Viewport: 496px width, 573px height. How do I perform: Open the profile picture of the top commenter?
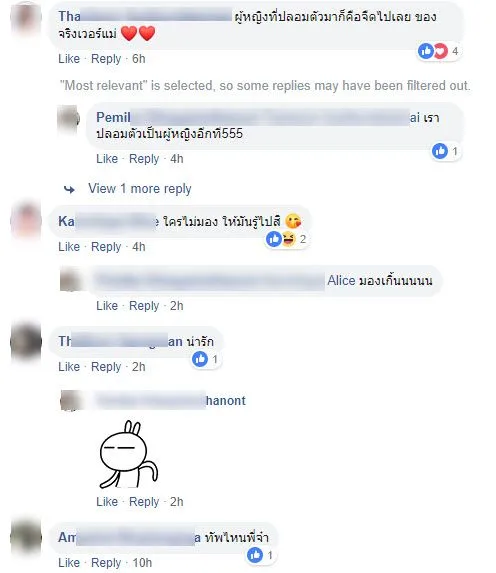tap(26, 18)
